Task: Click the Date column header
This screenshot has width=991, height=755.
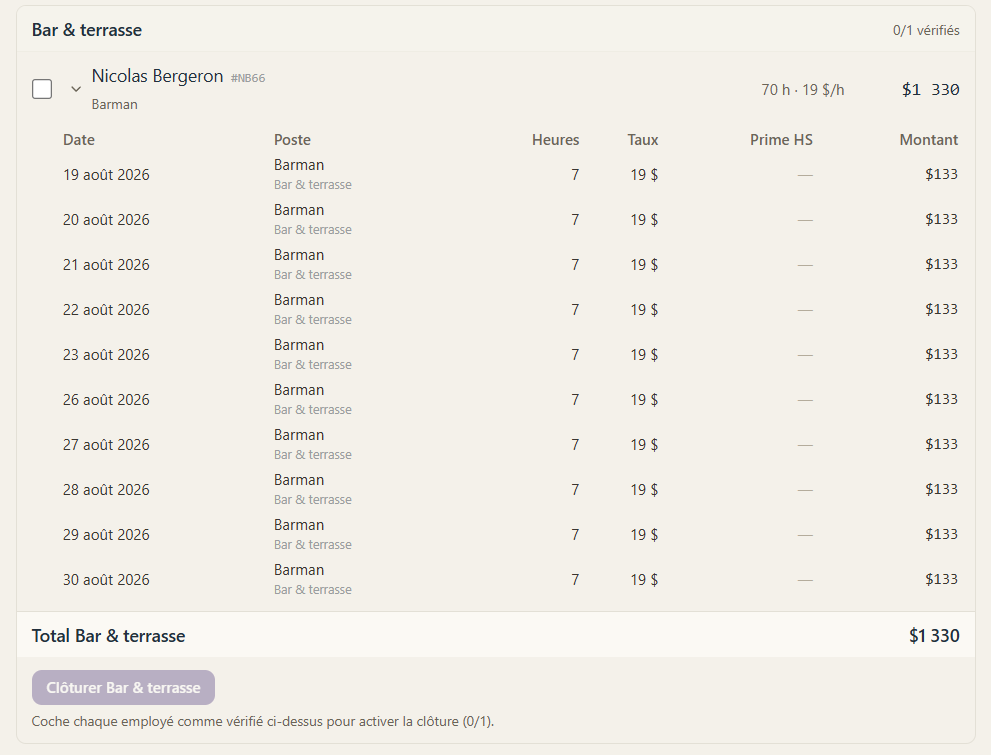Action: [79, 140]
